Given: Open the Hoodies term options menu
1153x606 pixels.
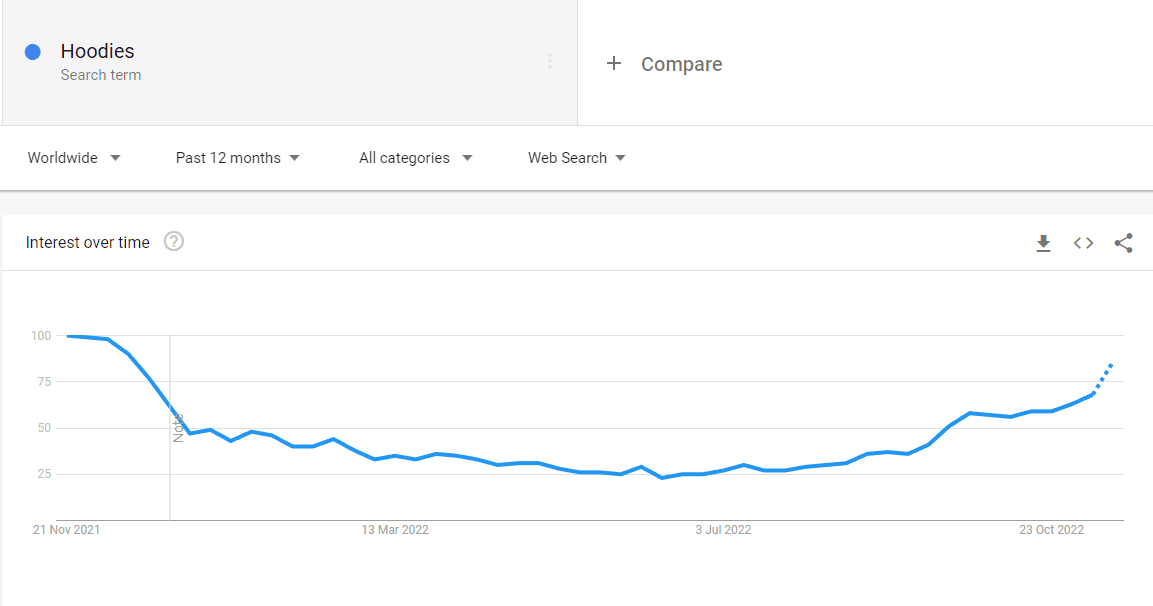Looking at the screenshot, I should coord(549,62).
